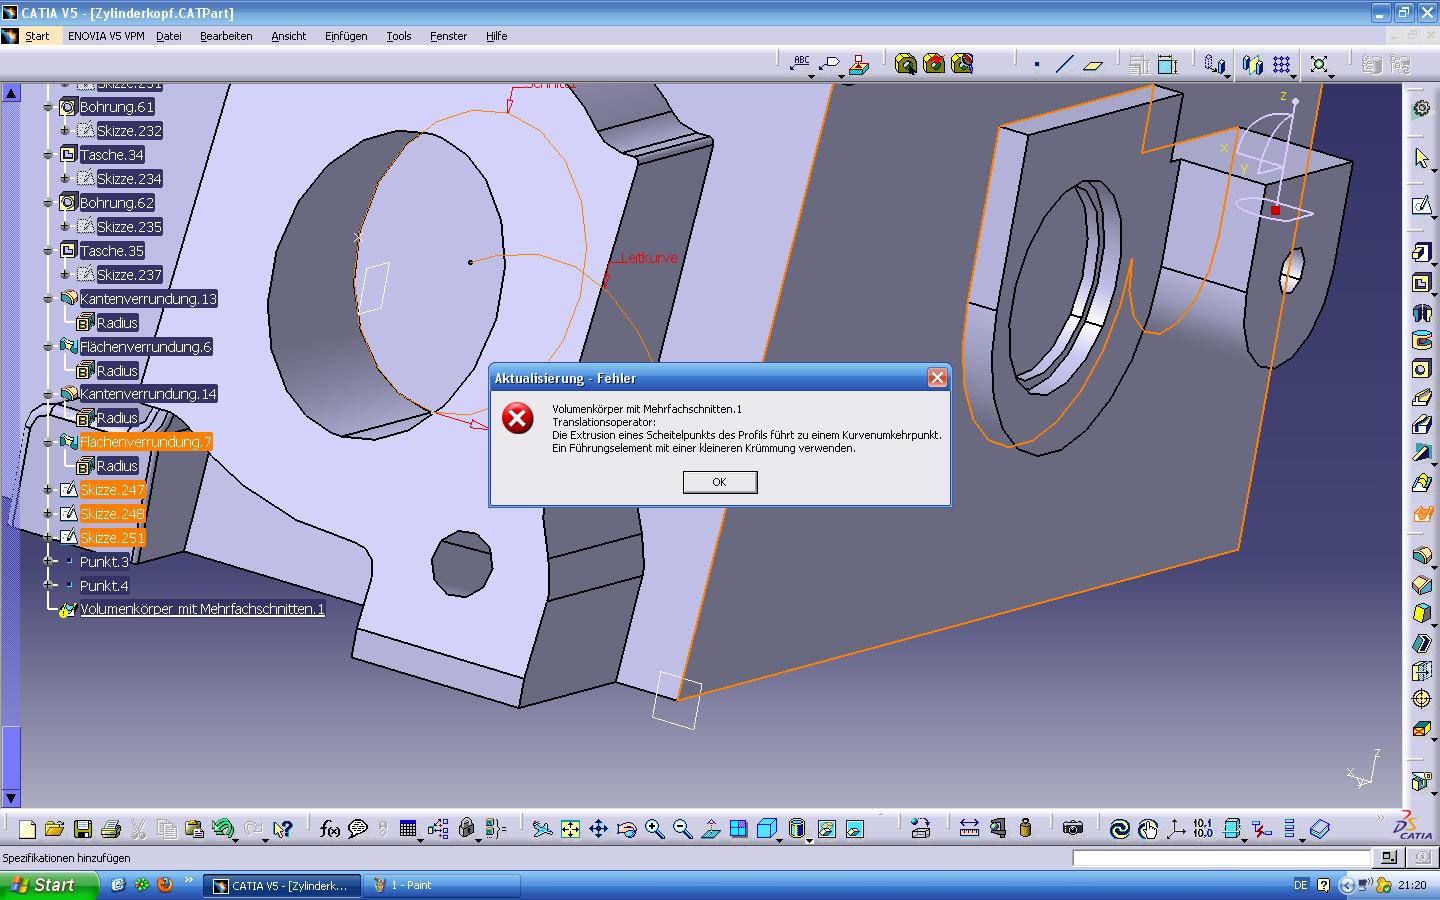This screenshot has height=900, width=1440.
Task: Expand Skizze.232 in the tree
Action: (x=65, y=131)
